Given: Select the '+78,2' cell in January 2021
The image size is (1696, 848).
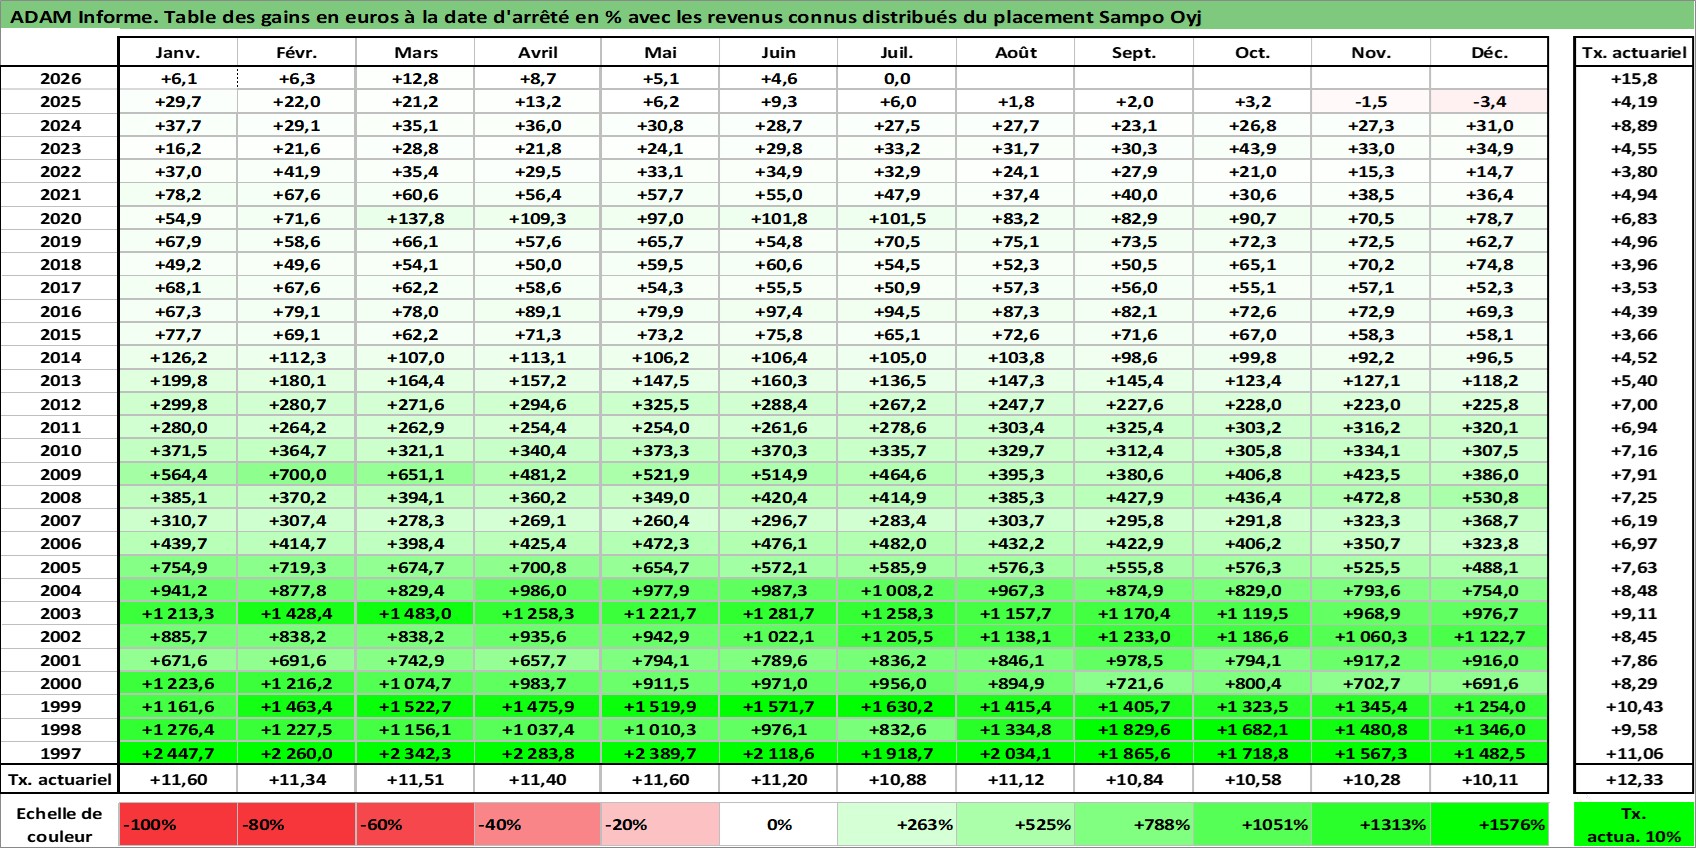Looking at the screenshot, I should (178, 194).
